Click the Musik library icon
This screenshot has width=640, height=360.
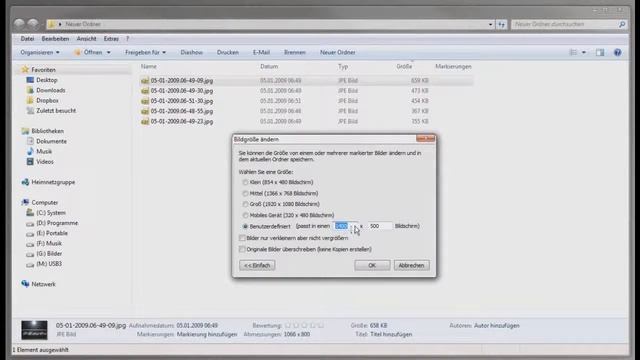30,151
